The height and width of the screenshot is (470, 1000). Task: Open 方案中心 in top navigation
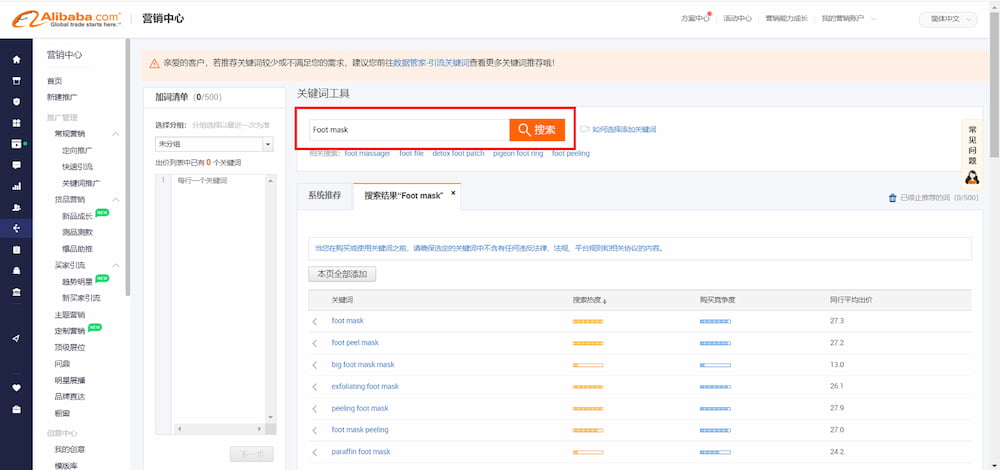click(x=695, y=19)
